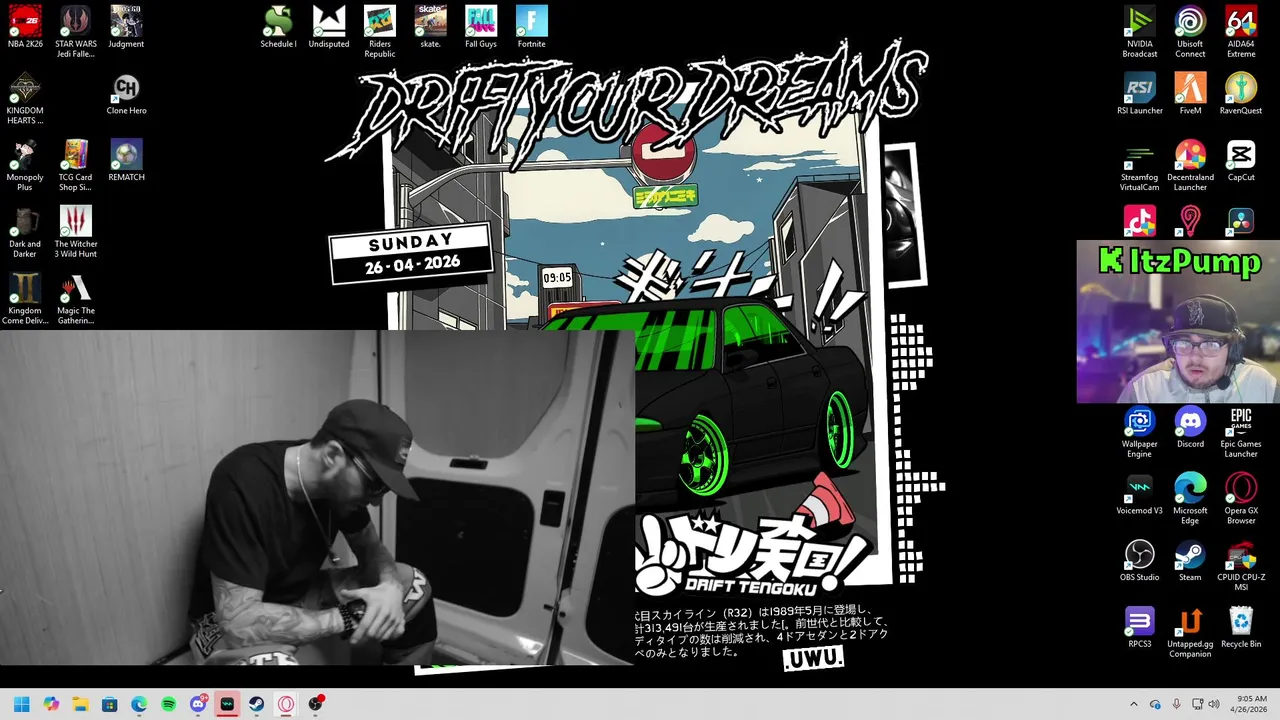Screen dimensions: 1280x720
Task: Open the OBS Studio desktop shortcut
Action: (x=1139, y=560)
